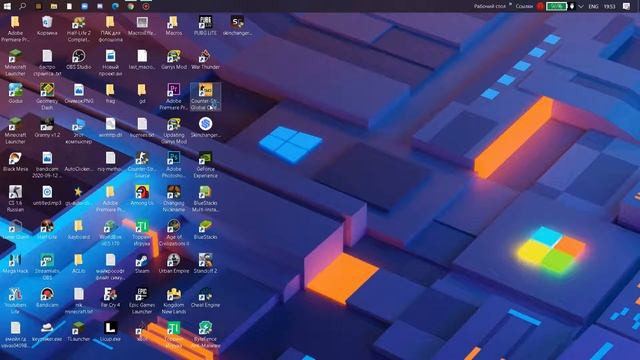Viewport: 640px width, 360px height.
Task: Expand the hidden tray icons chevron
Action: [x=580, y=6]
